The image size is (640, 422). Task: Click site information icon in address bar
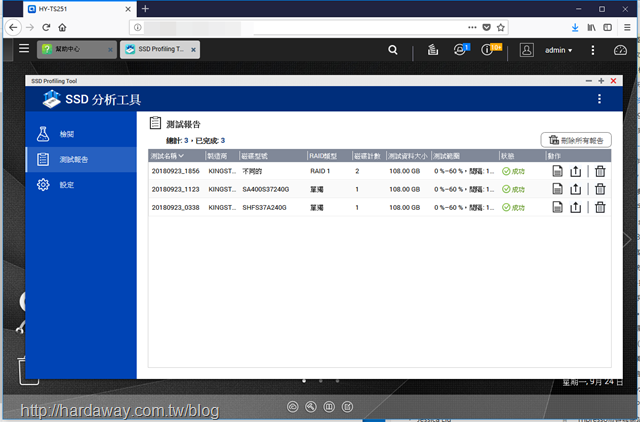[x=138, y=27]
